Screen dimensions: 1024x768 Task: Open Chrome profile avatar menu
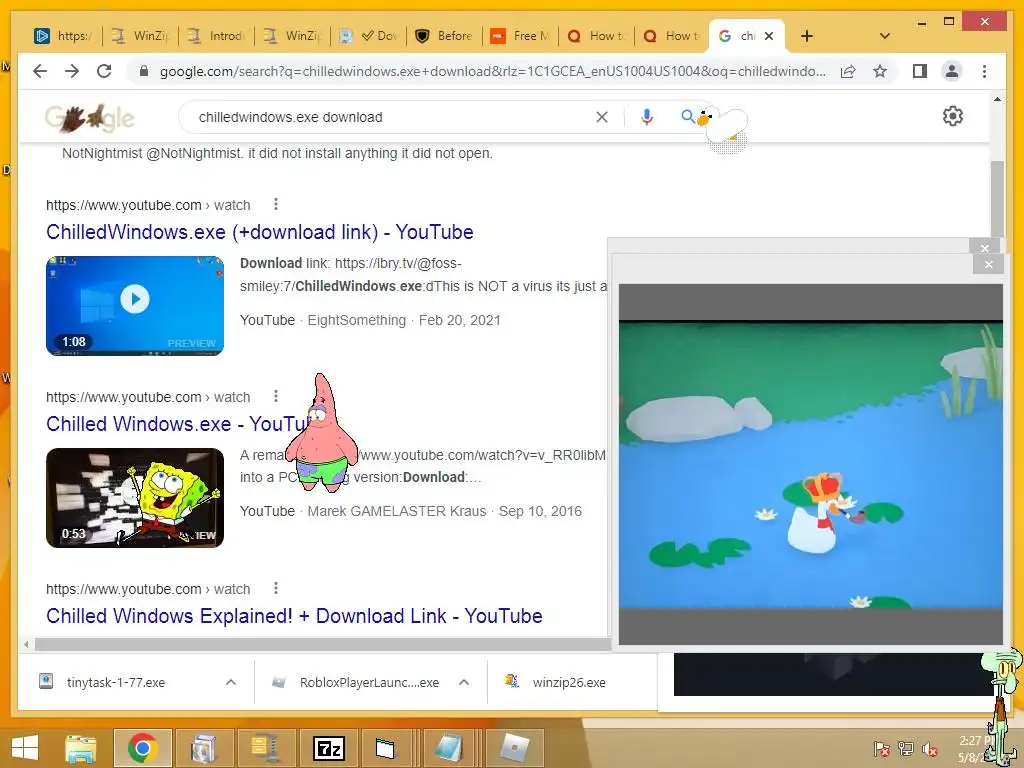[952, 71]
